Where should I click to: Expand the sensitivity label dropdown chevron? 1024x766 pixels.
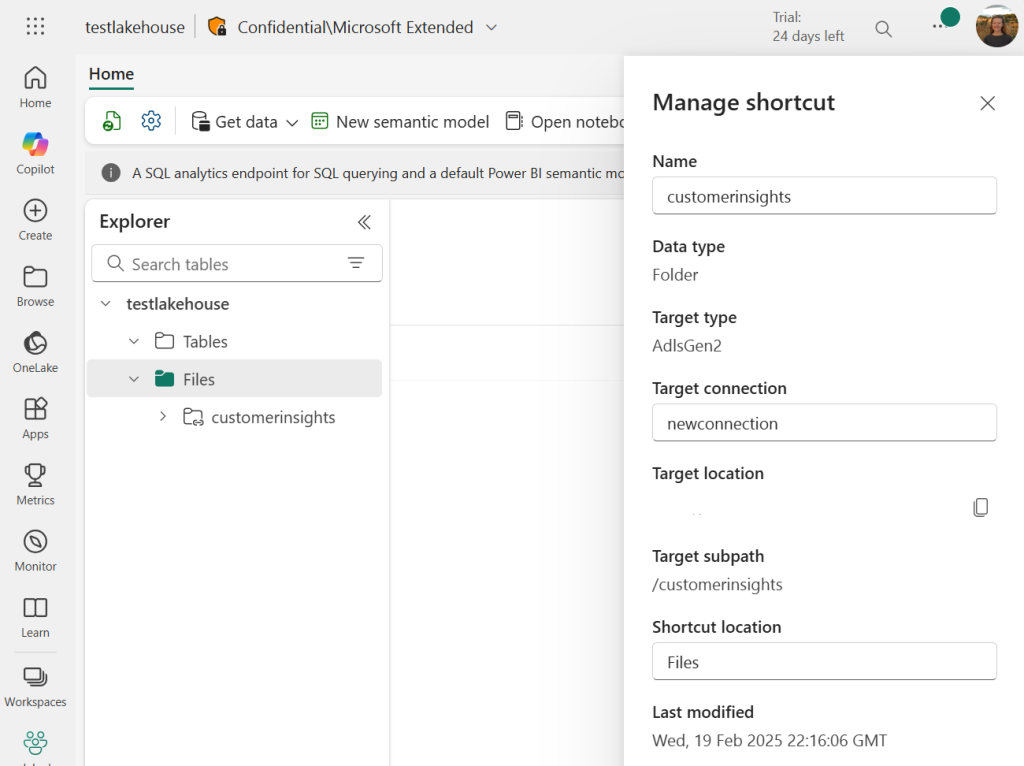492,27
